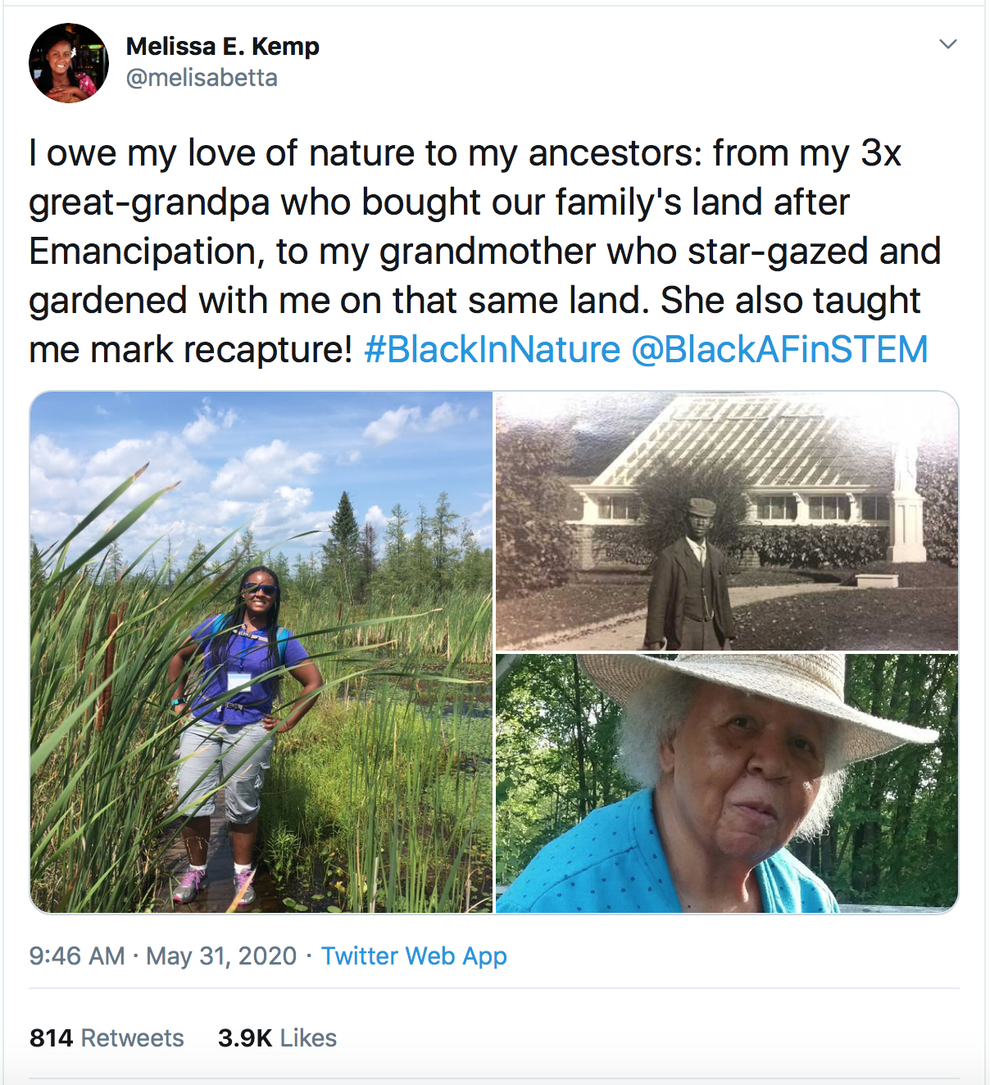
Task: Click the 9:46 AM tweet timestamp
Action: coord(77,956)
